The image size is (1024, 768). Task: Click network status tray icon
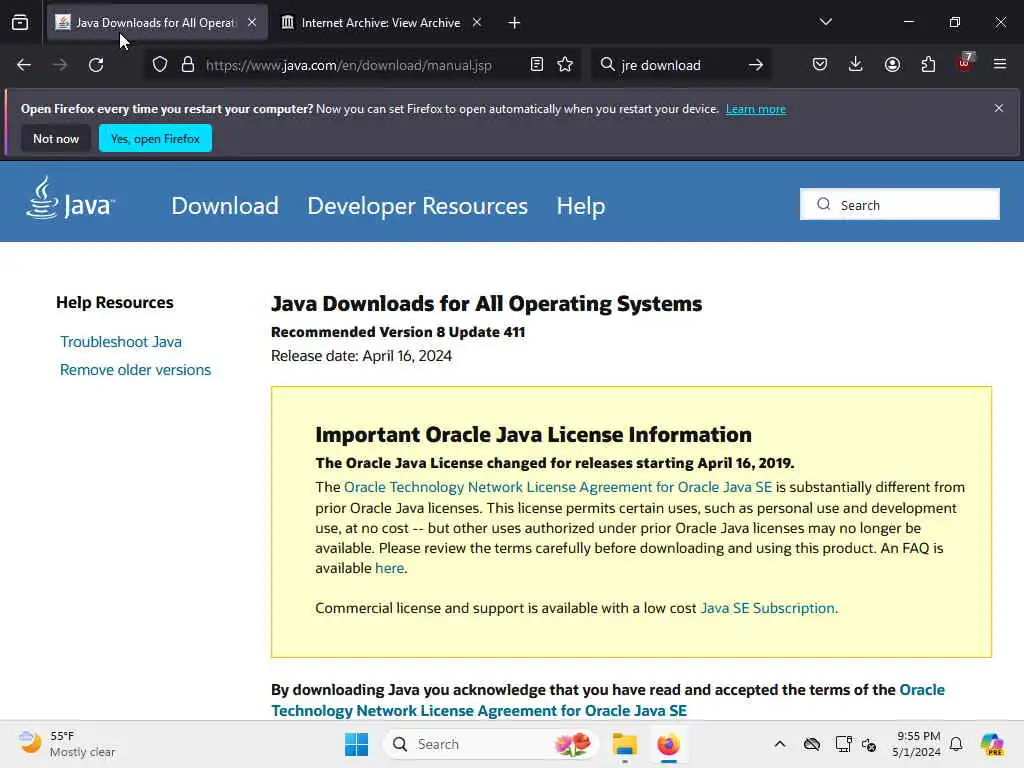[843, 744]
